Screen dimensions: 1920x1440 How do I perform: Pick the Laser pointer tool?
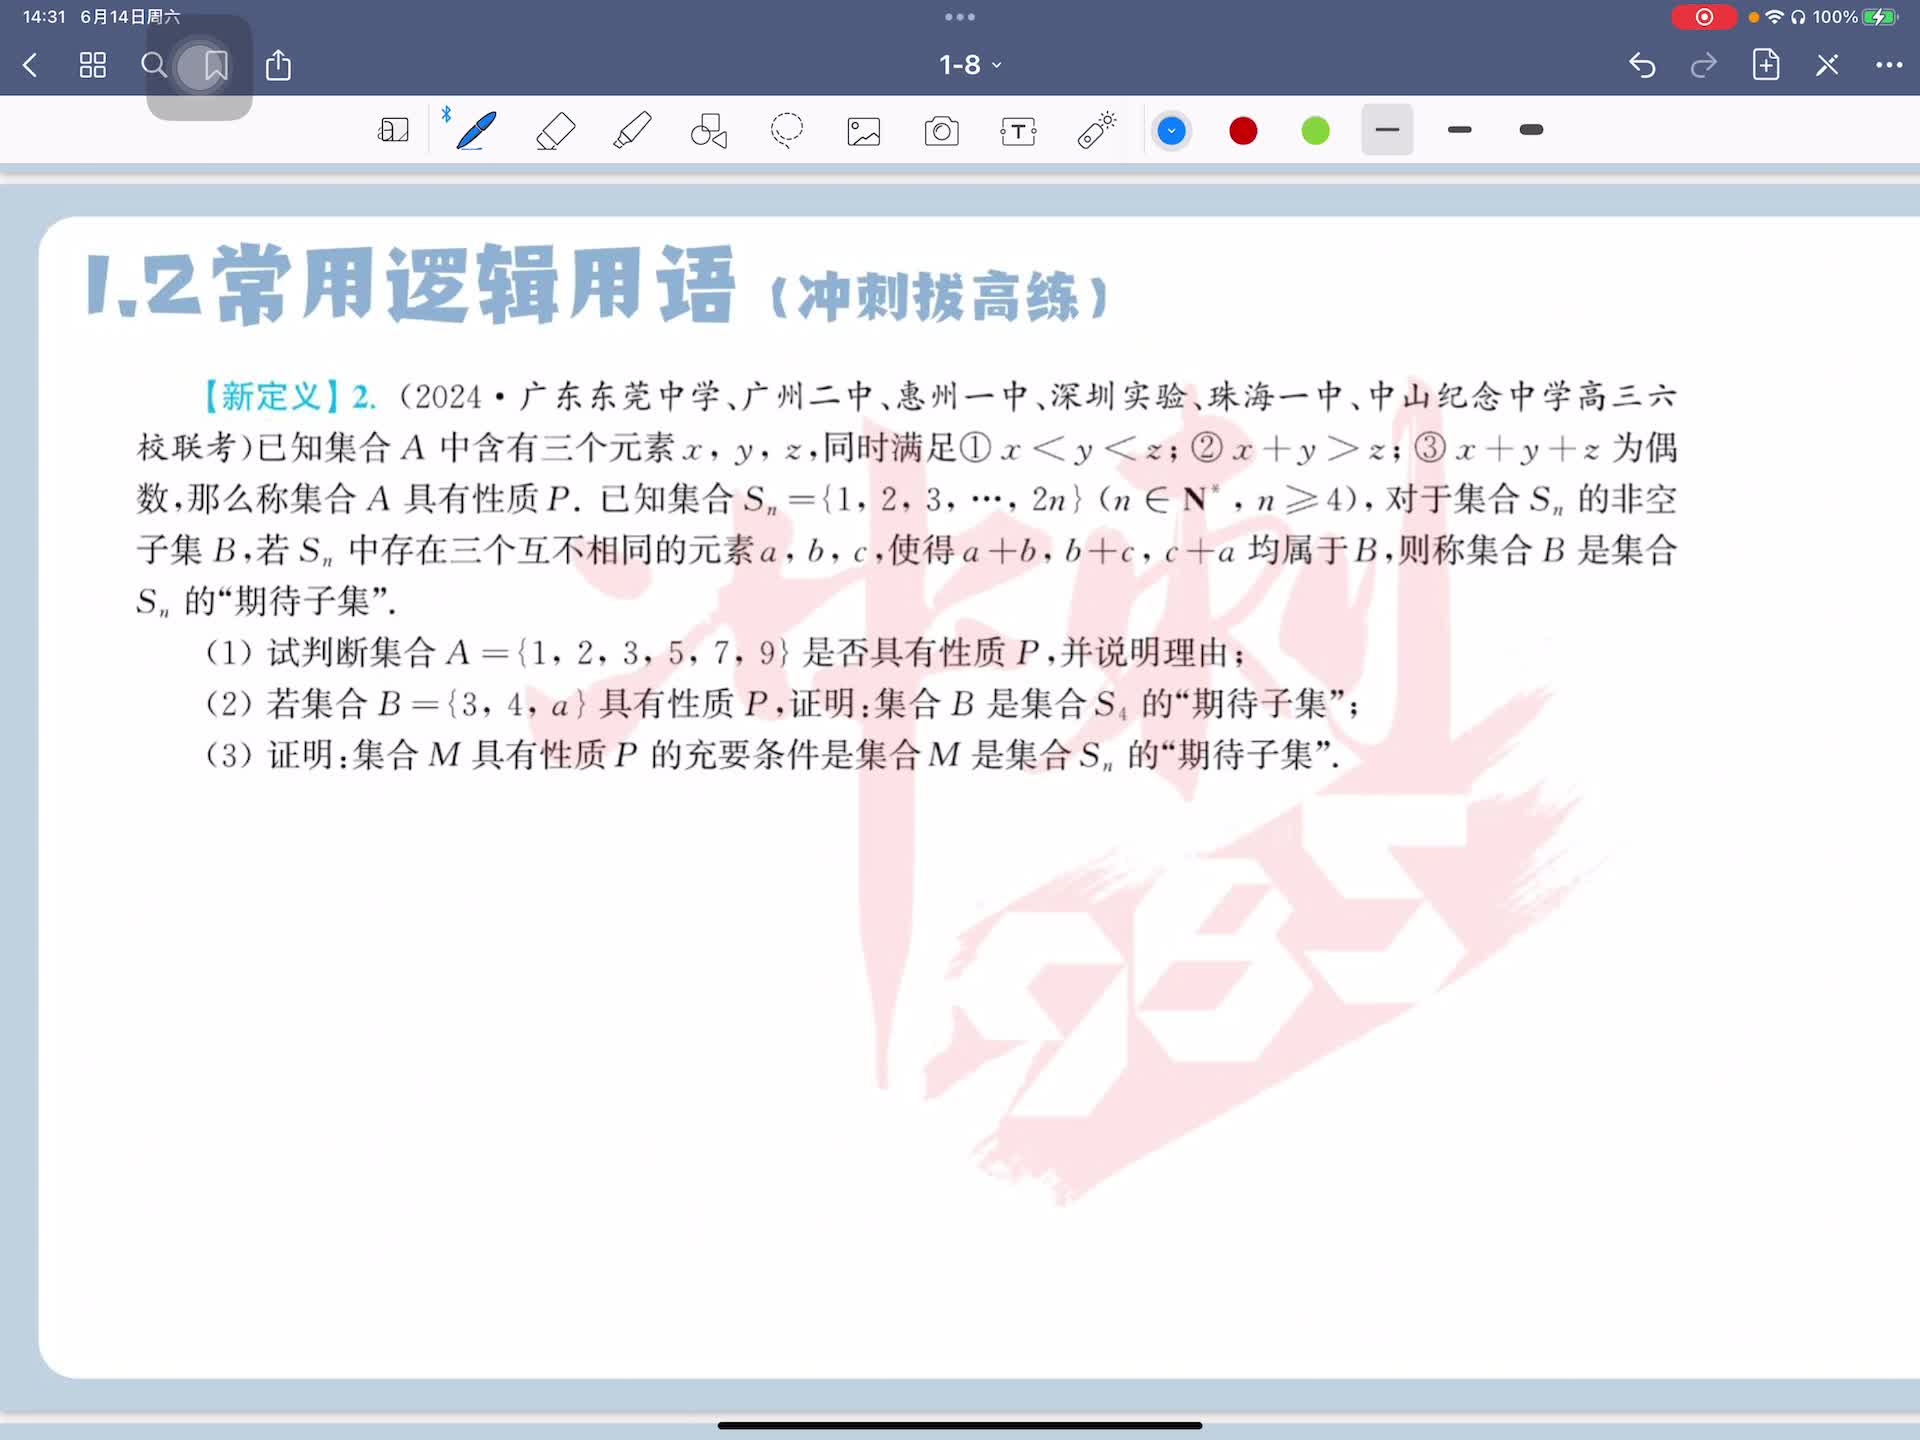pyautogui.click(x=1096, y=131)
